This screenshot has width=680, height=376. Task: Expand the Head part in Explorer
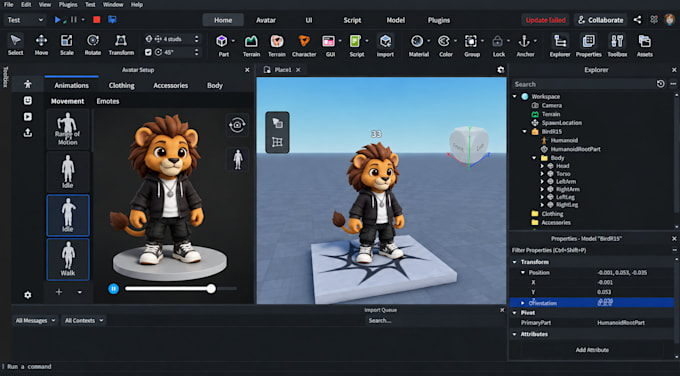coord(542,166)
